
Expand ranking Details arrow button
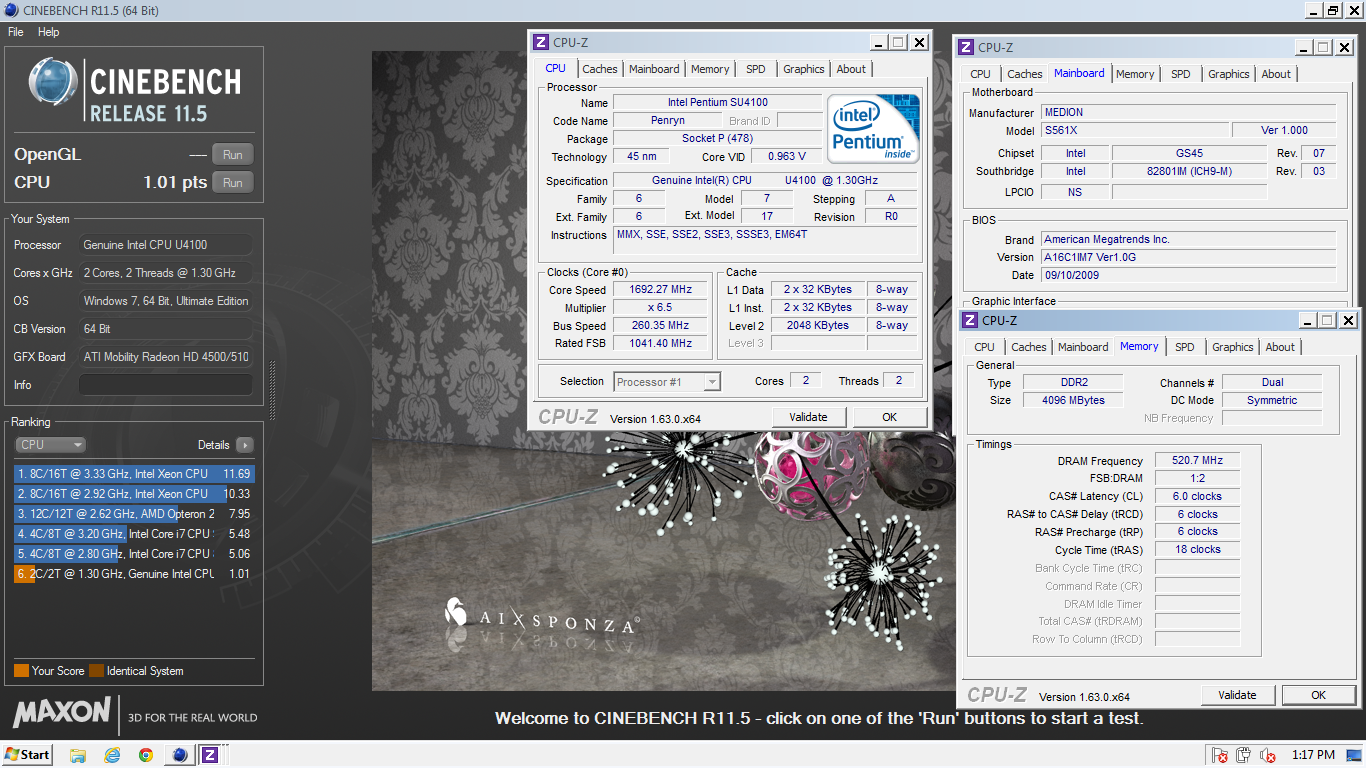(x=244, y=445)
